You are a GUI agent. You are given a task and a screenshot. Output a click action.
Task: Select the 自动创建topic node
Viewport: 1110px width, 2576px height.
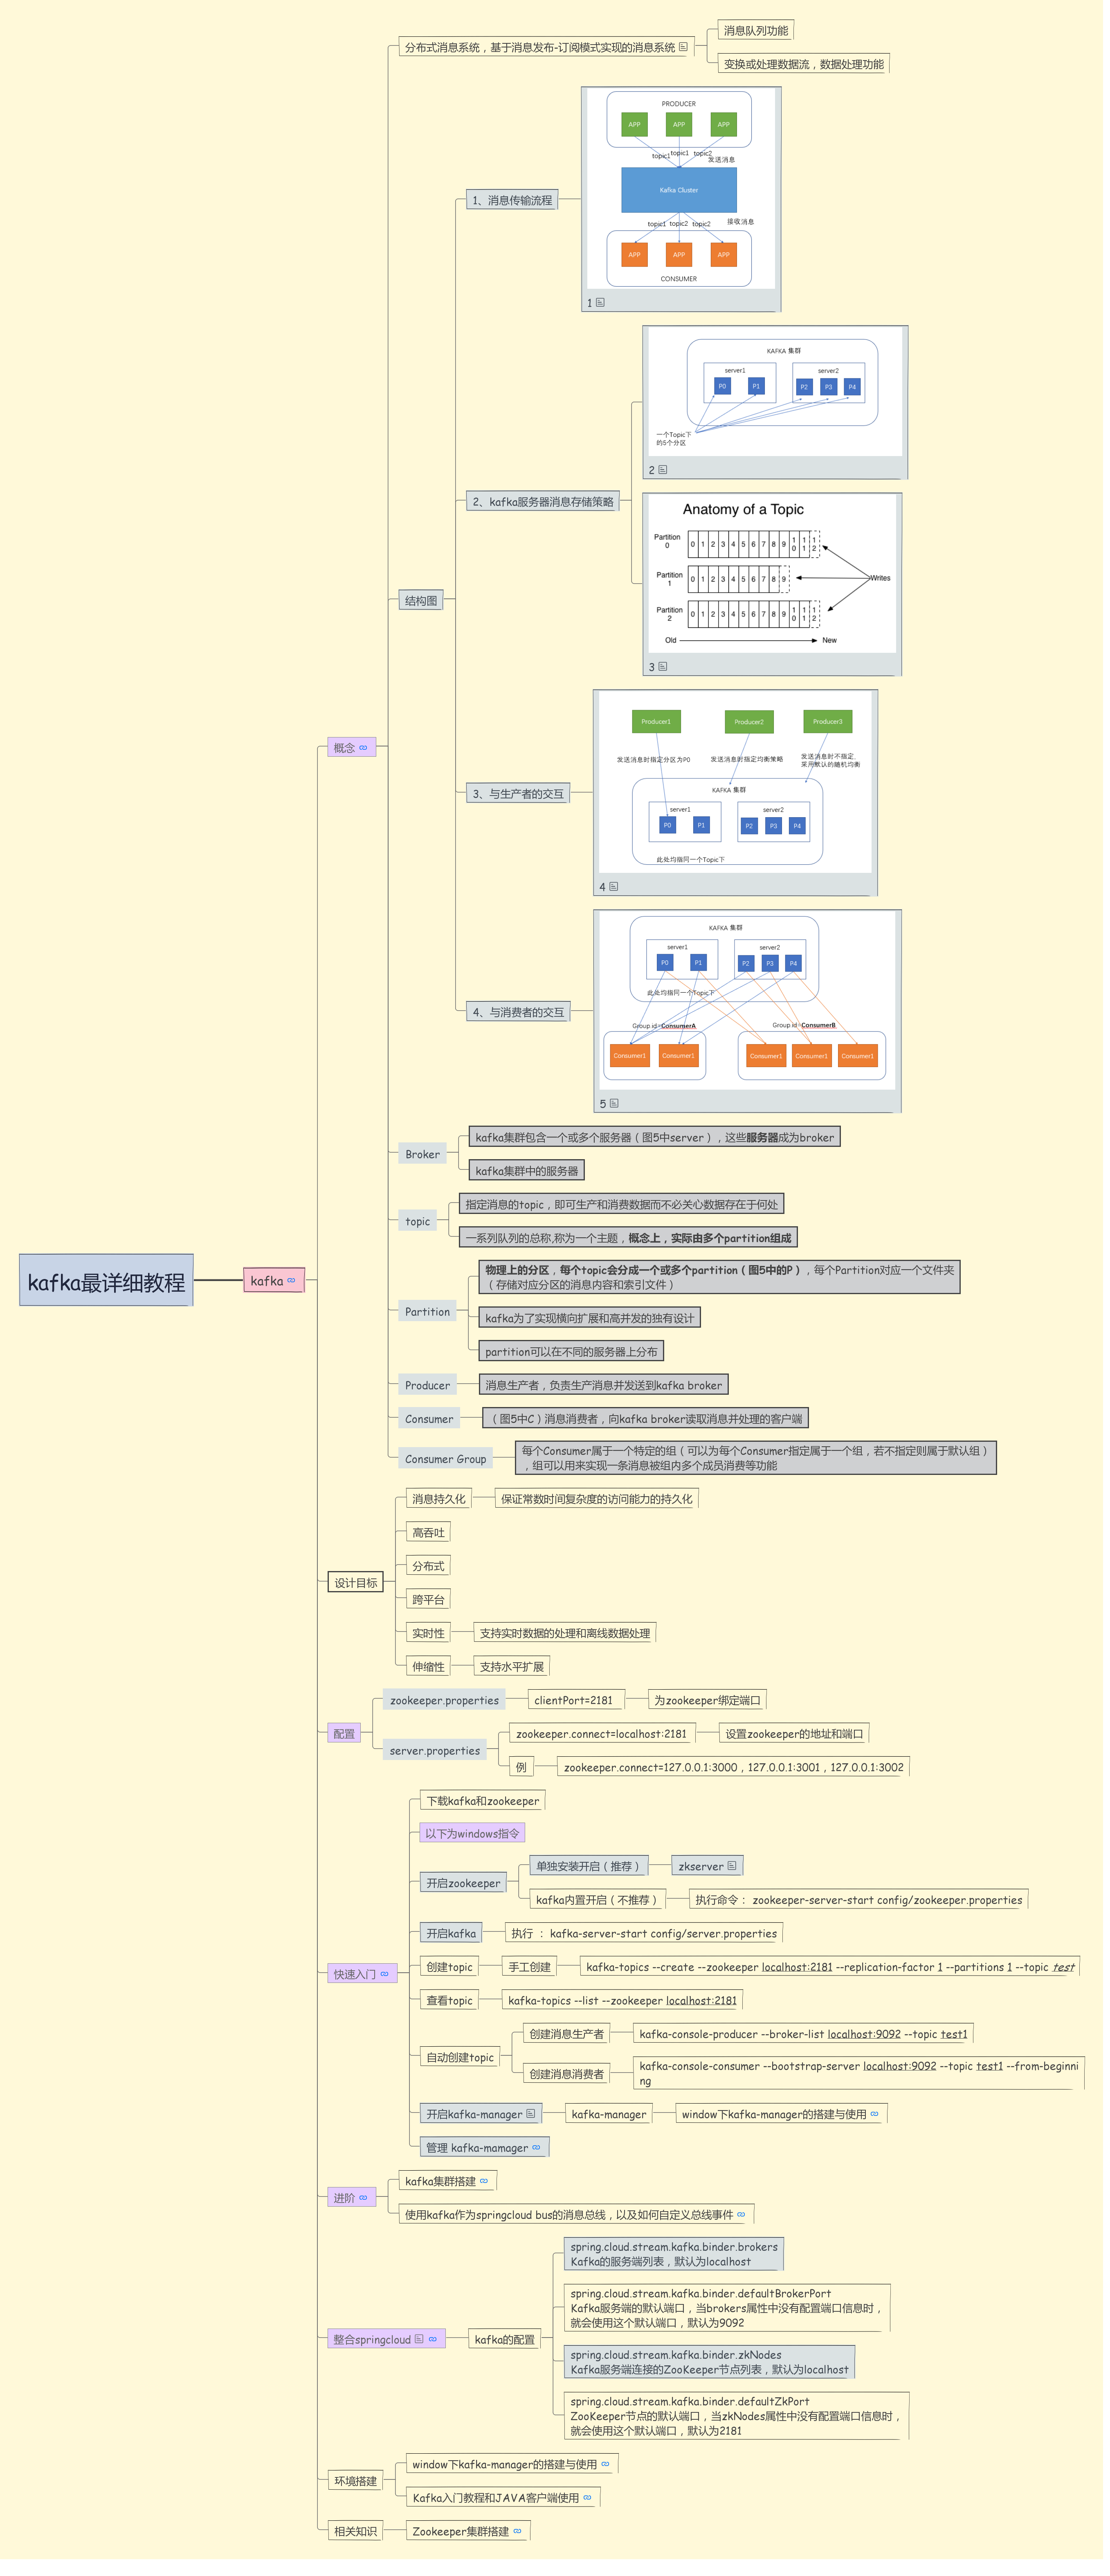pyautogui.click(x=463, y=2069)
